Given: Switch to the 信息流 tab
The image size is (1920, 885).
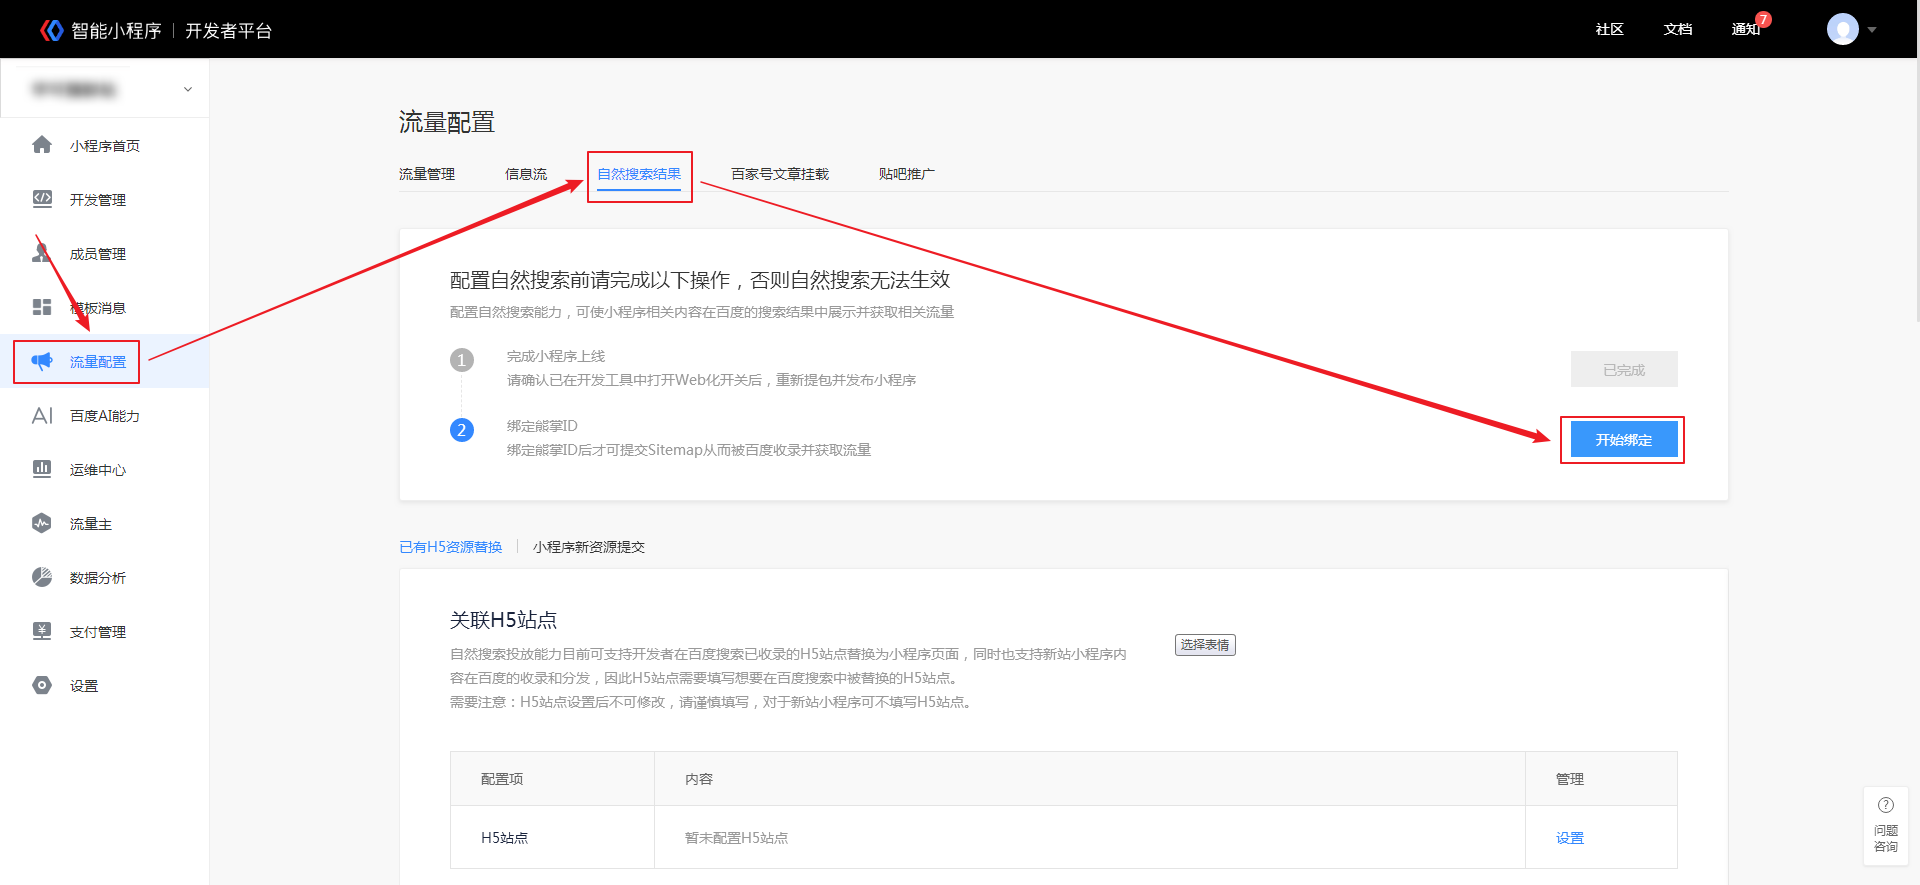Looking at the screenshot, I should (526, 174).
